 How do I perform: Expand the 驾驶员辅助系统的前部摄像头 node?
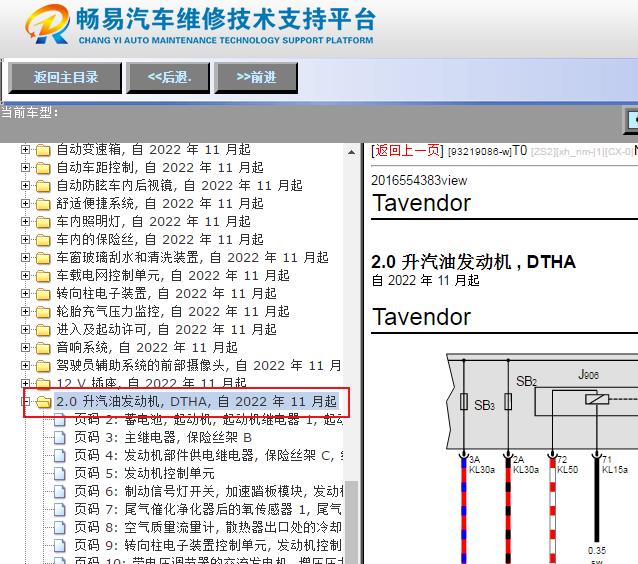[26, 365]
